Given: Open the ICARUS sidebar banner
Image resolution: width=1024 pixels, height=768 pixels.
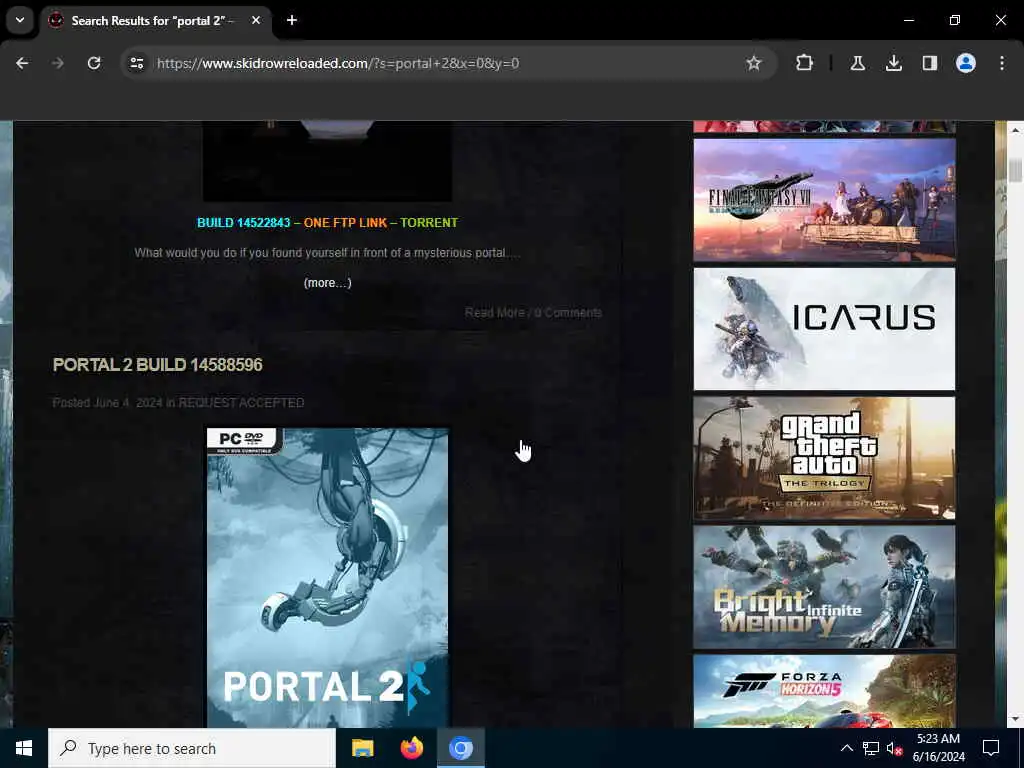Looking at the screenshot, I should [x=824, y=329].
